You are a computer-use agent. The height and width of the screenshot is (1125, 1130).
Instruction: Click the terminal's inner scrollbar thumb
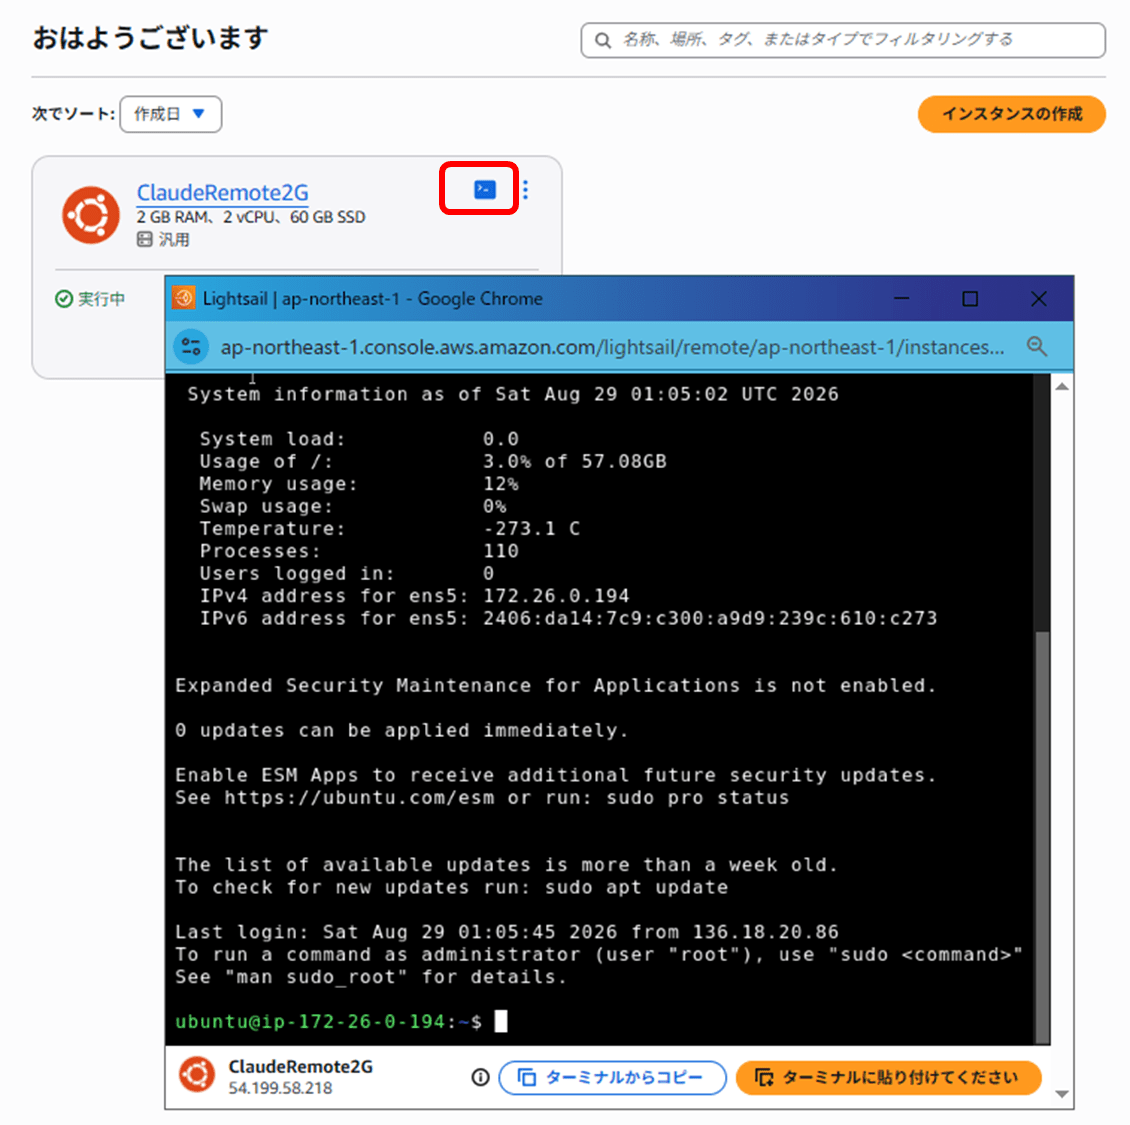1042,836
